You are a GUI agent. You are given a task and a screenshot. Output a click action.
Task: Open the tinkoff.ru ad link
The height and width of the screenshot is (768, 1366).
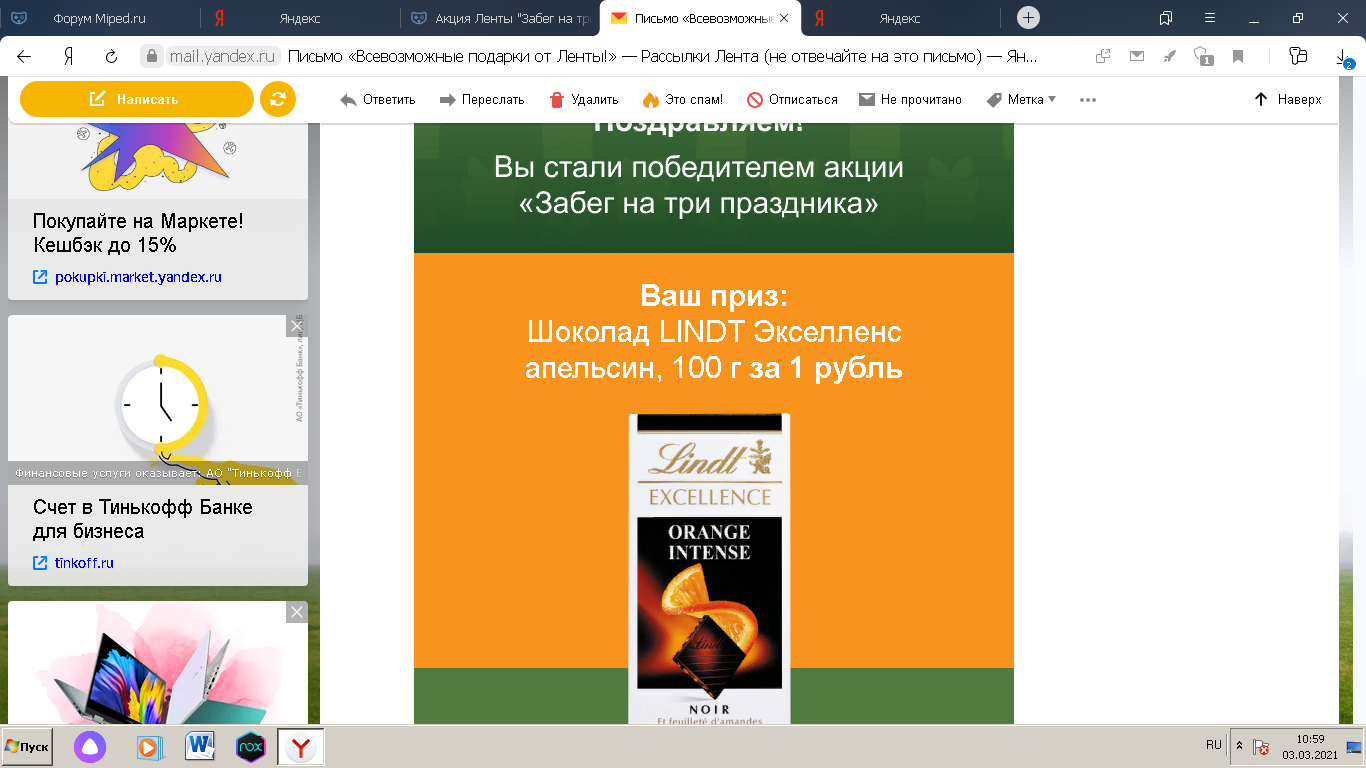coord(84,563)
